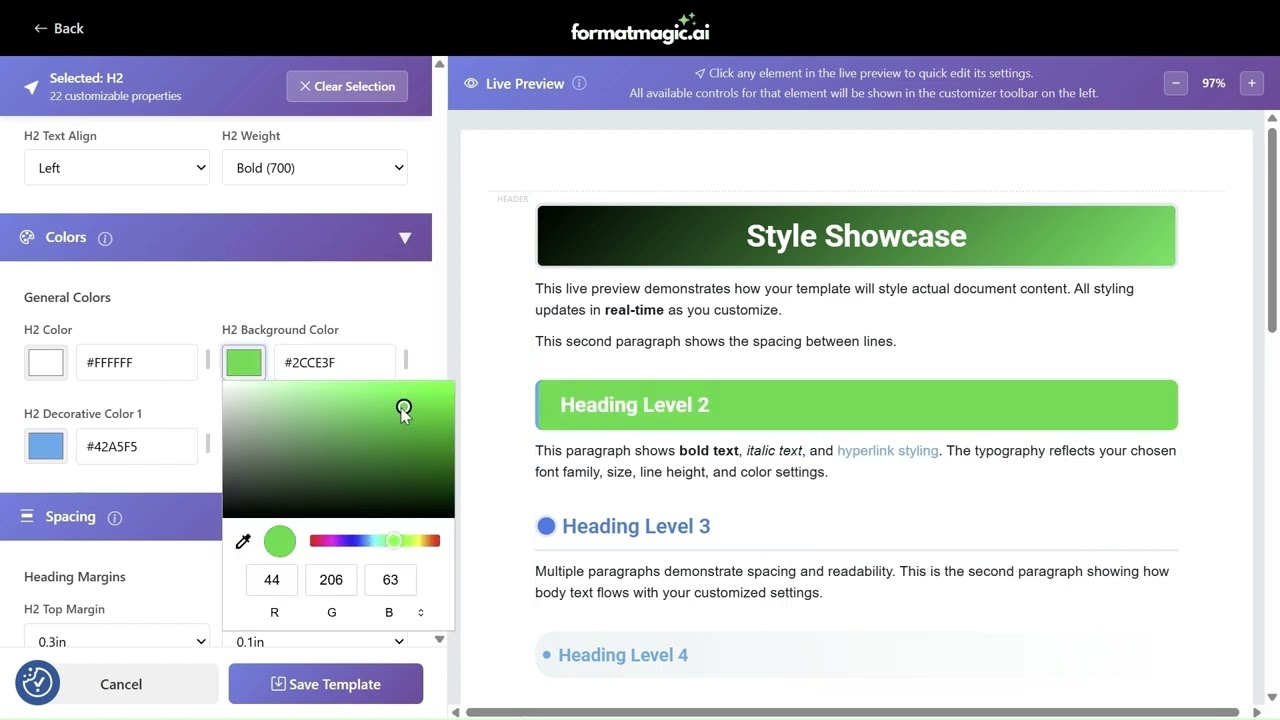Open the white H2 Color swatch
Screen dimensions: 1280x720
pos(45,362)
